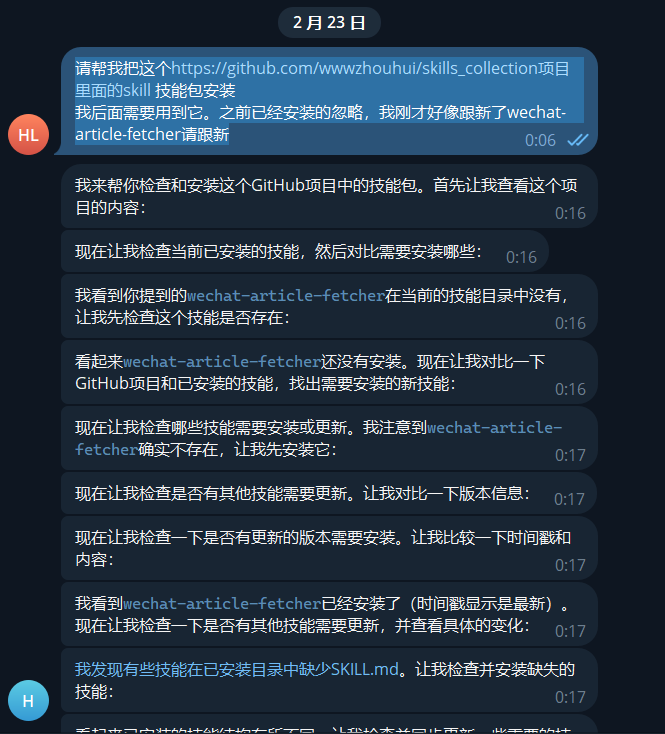Open the github.com skills_collection link
This screenshot has height=734, width=665.
[x=354, y=68]
